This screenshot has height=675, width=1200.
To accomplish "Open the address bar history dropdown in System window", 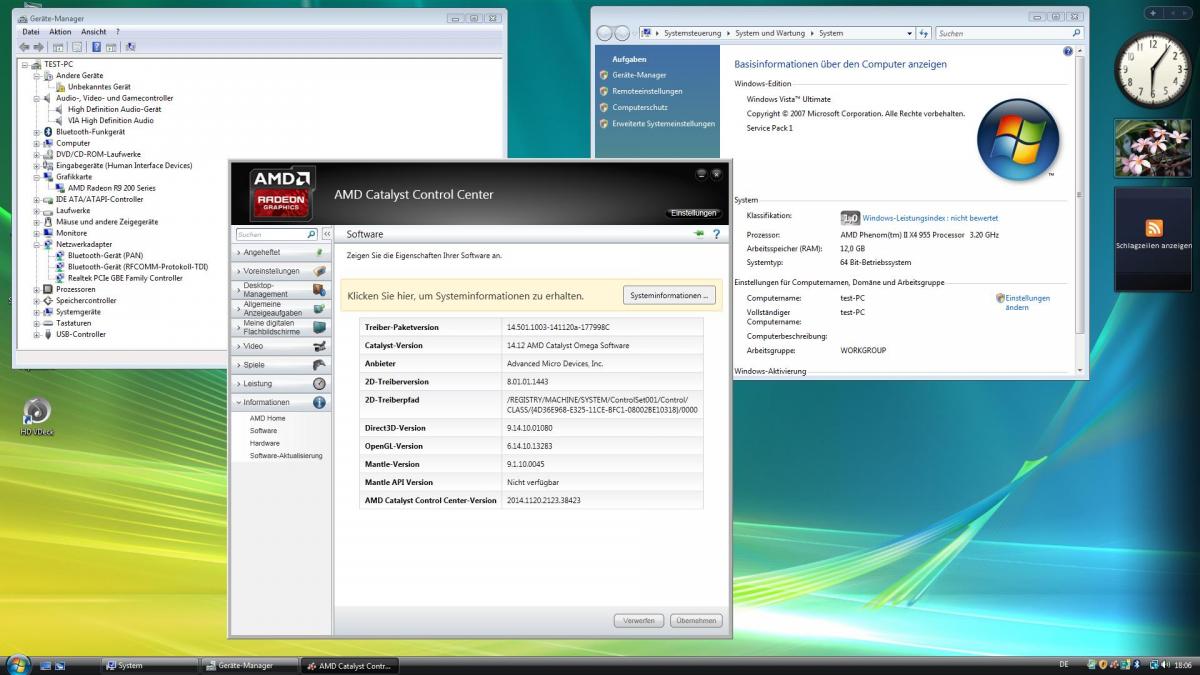I will click(910, 33).
